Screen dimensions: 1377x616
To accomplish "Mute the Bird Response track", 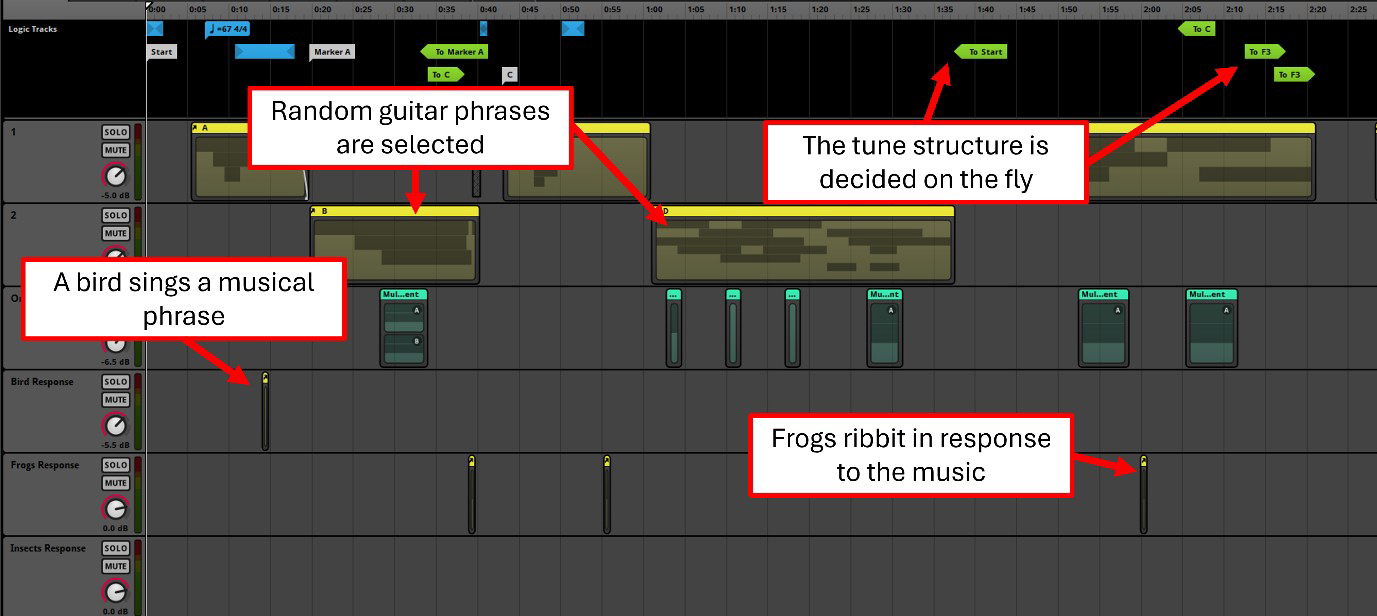I will pyautogui.click(x=115, y=400).
